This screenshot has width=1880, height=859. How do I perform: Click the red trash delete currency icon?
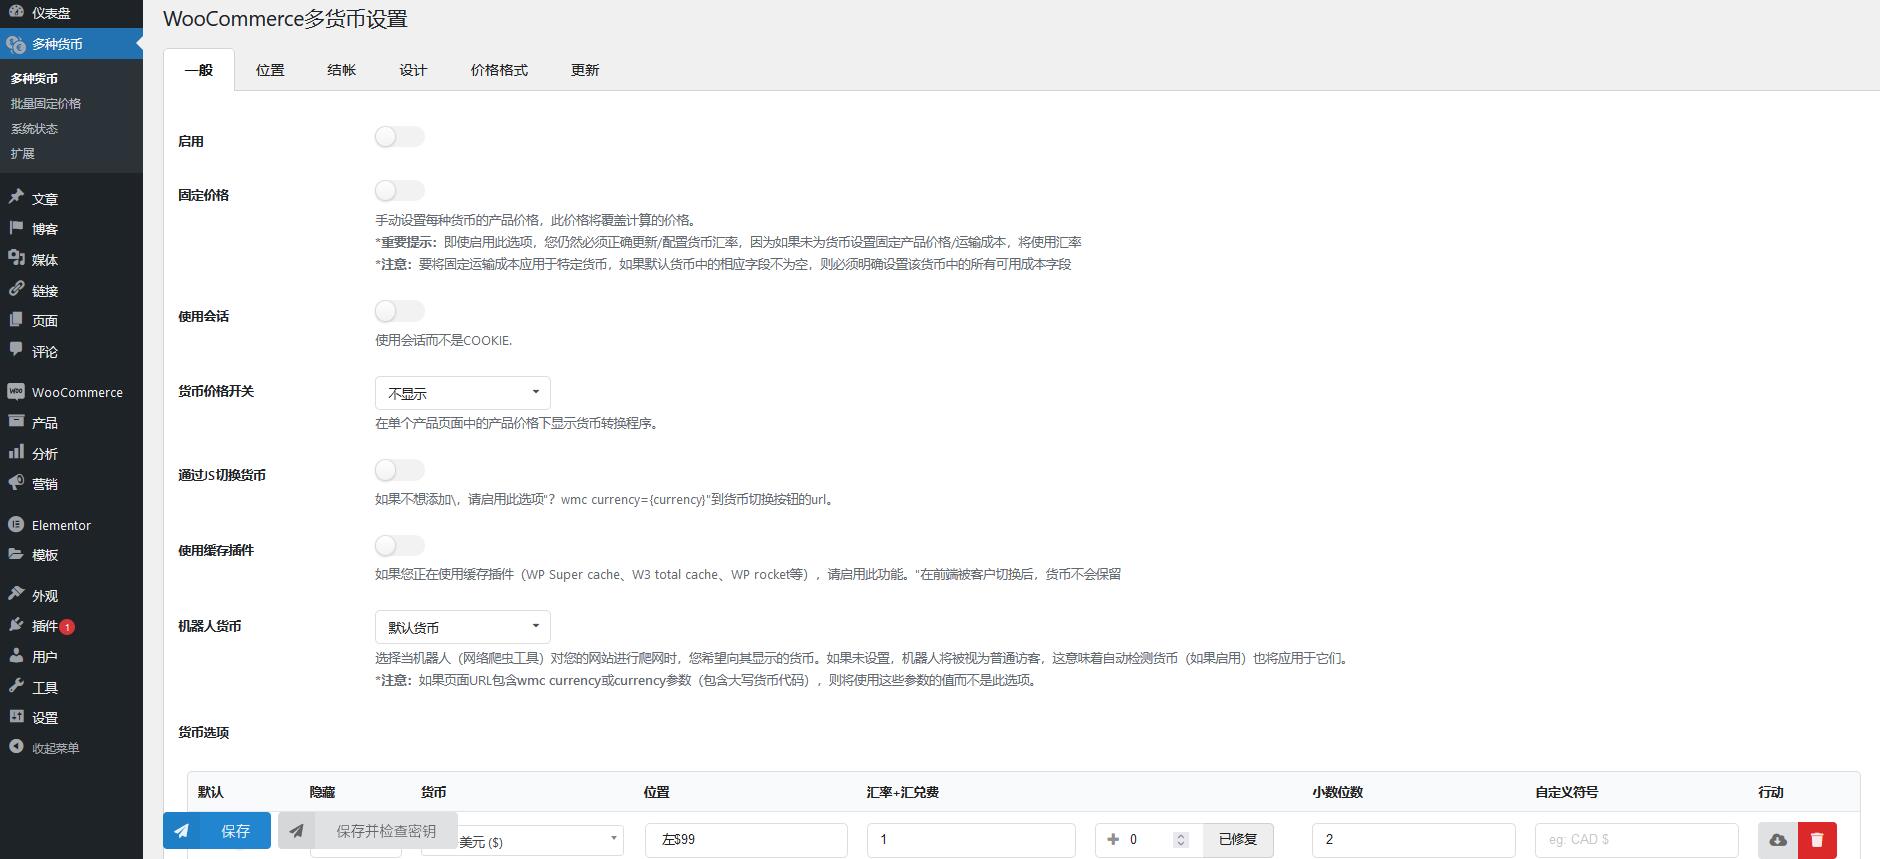point(1817,840)
